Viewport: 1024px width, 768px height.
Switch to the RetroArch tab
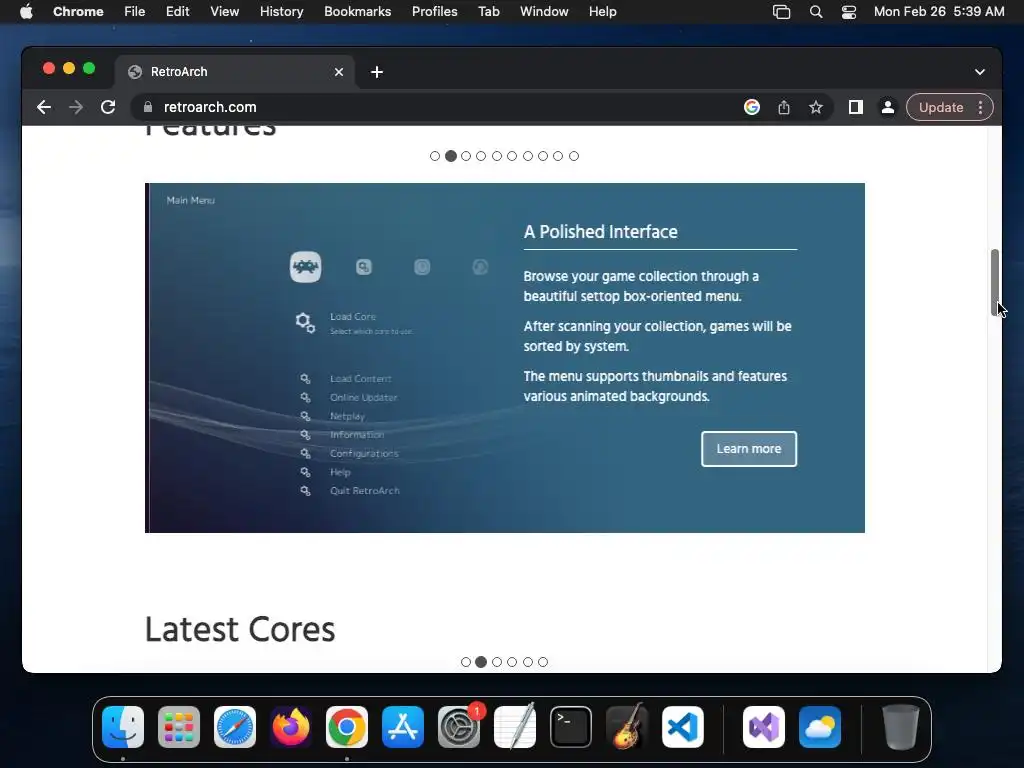click(235, 72)
